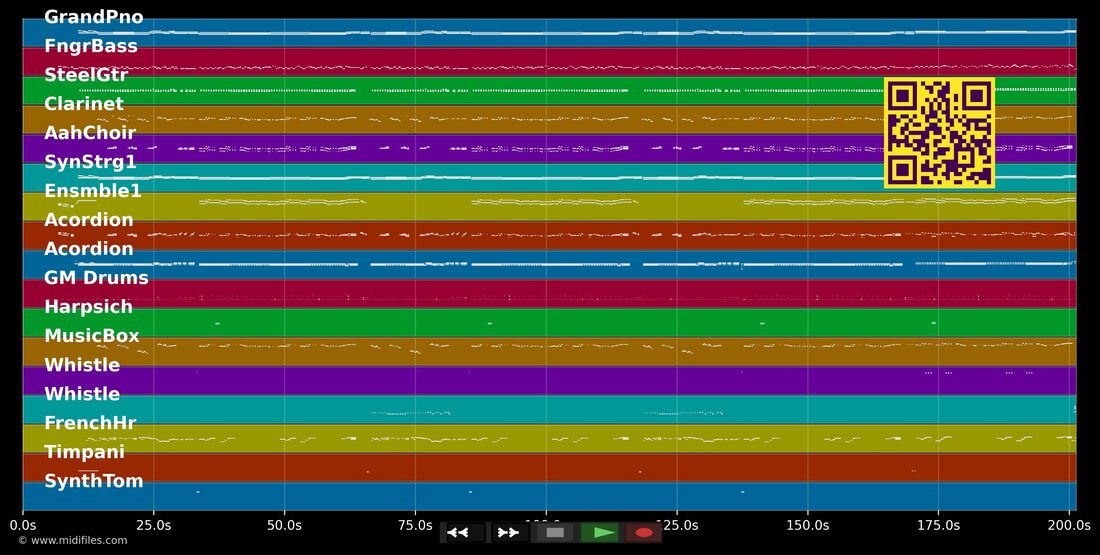This screenshot has height=555, width=1100.
Task: Jump to the 50.0s timeline marker
Action: coord(284,525)
